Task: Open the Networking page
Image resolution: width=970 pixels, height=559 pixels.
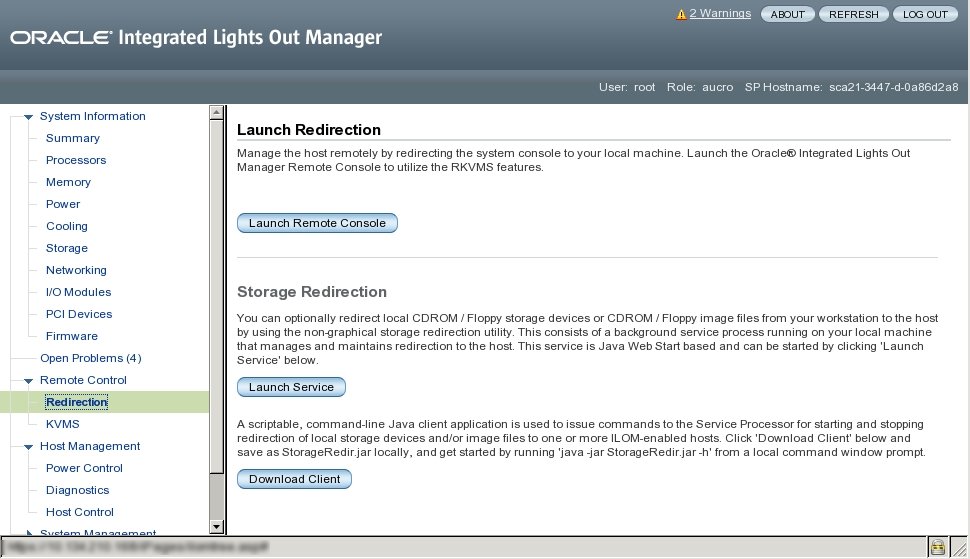Action: tap(75, 270)
